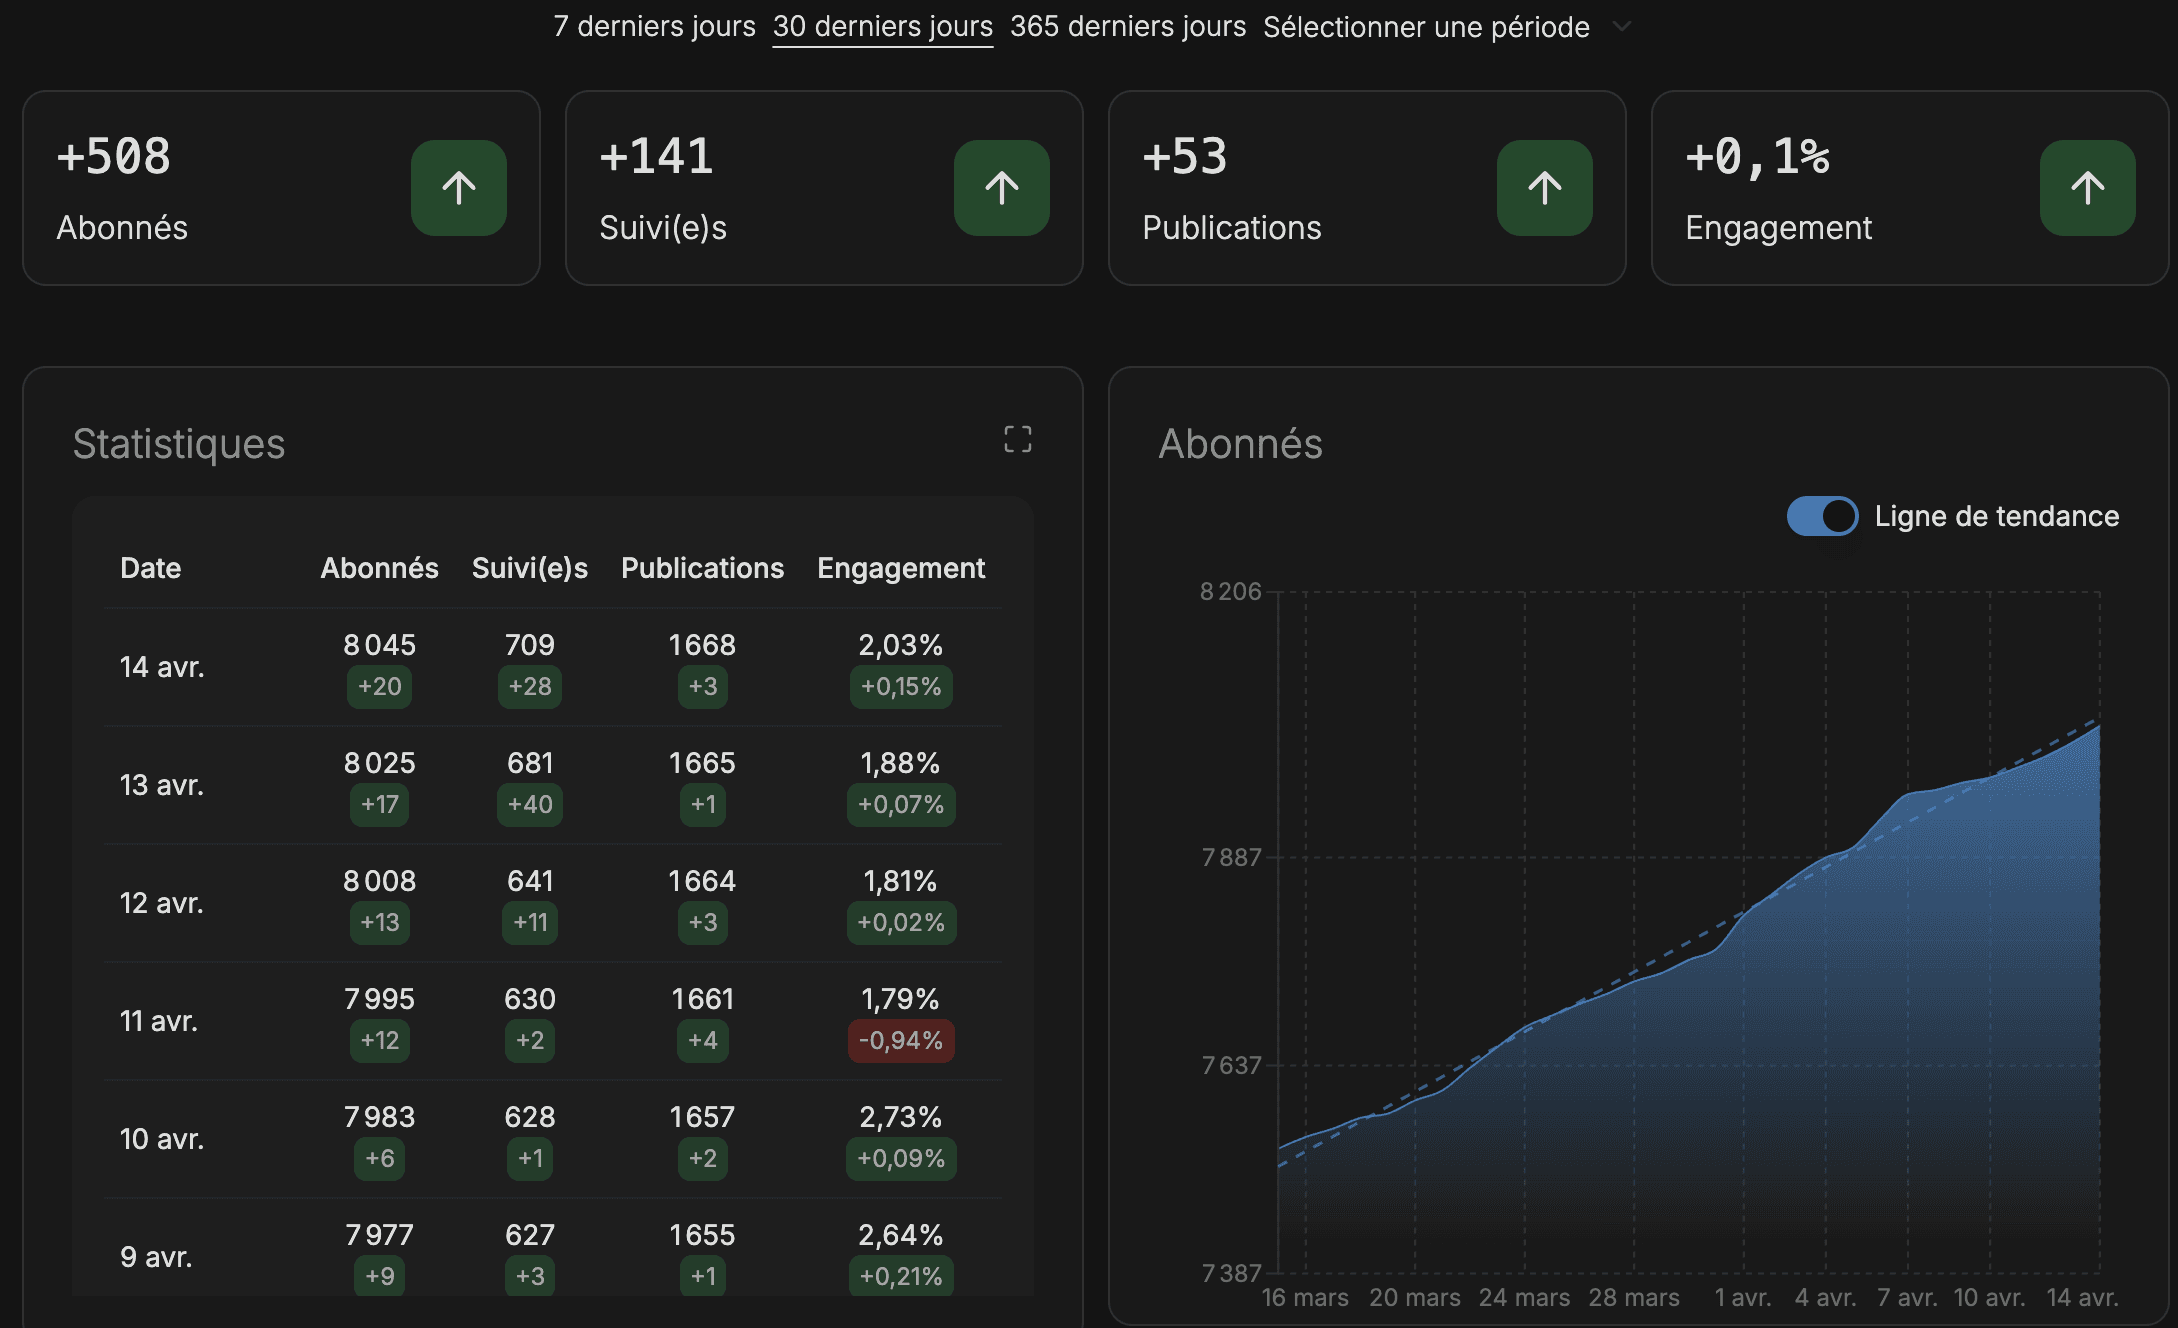Click the 1668 publications value
Screen dimensions: 2178x1328
(702, 645)
